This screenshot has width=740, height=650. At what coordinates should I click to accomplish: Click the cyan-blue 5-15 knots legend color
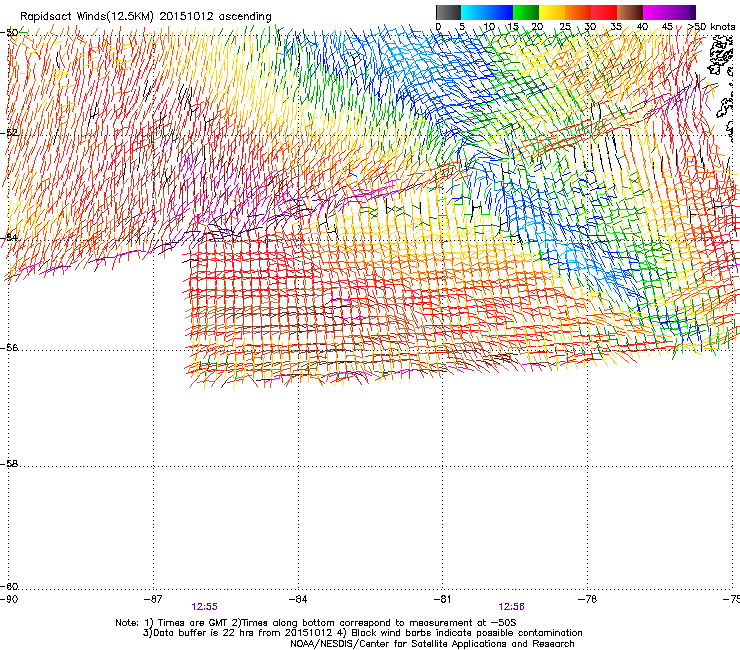click(487, 12)
